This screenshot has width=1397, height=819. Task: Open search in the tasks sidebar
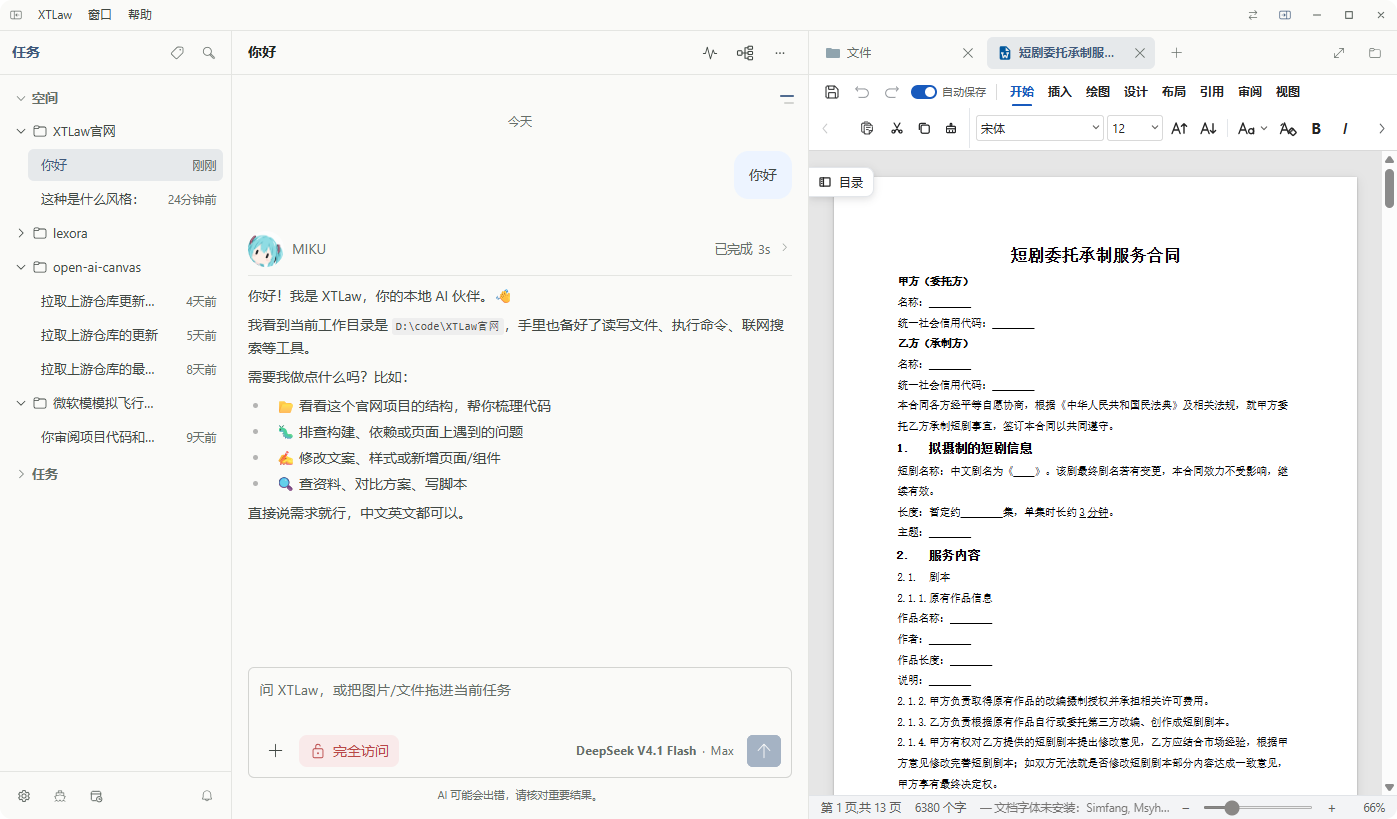pos(209,52)
